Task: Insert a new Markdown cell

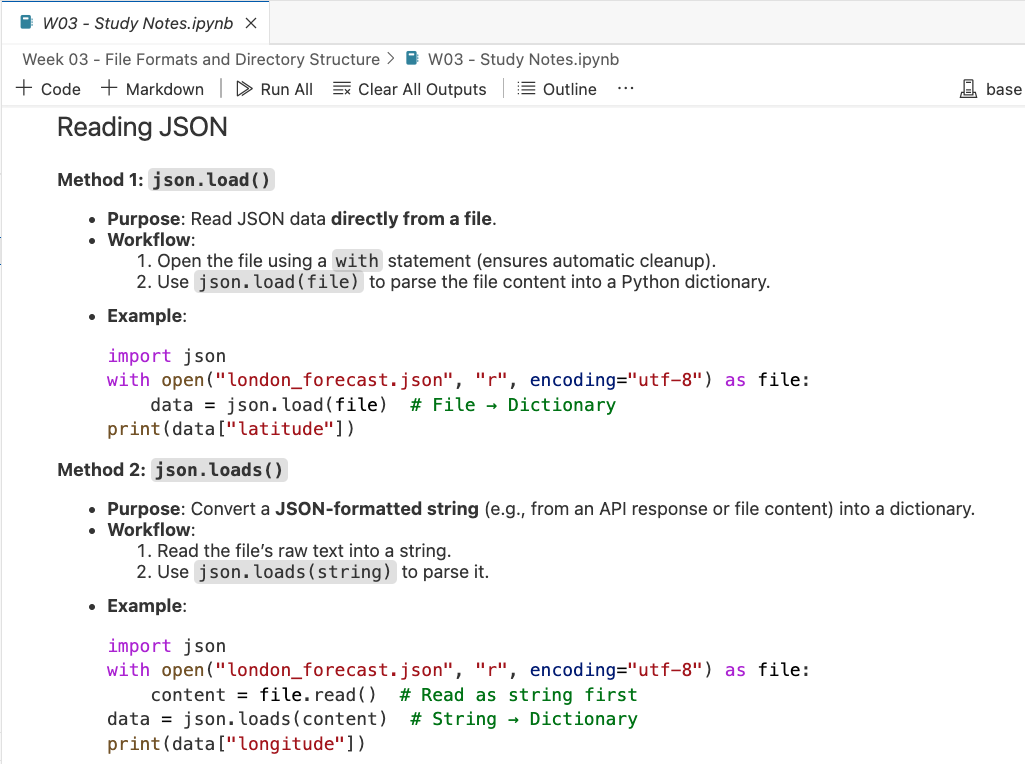Action: click(153, 89)
